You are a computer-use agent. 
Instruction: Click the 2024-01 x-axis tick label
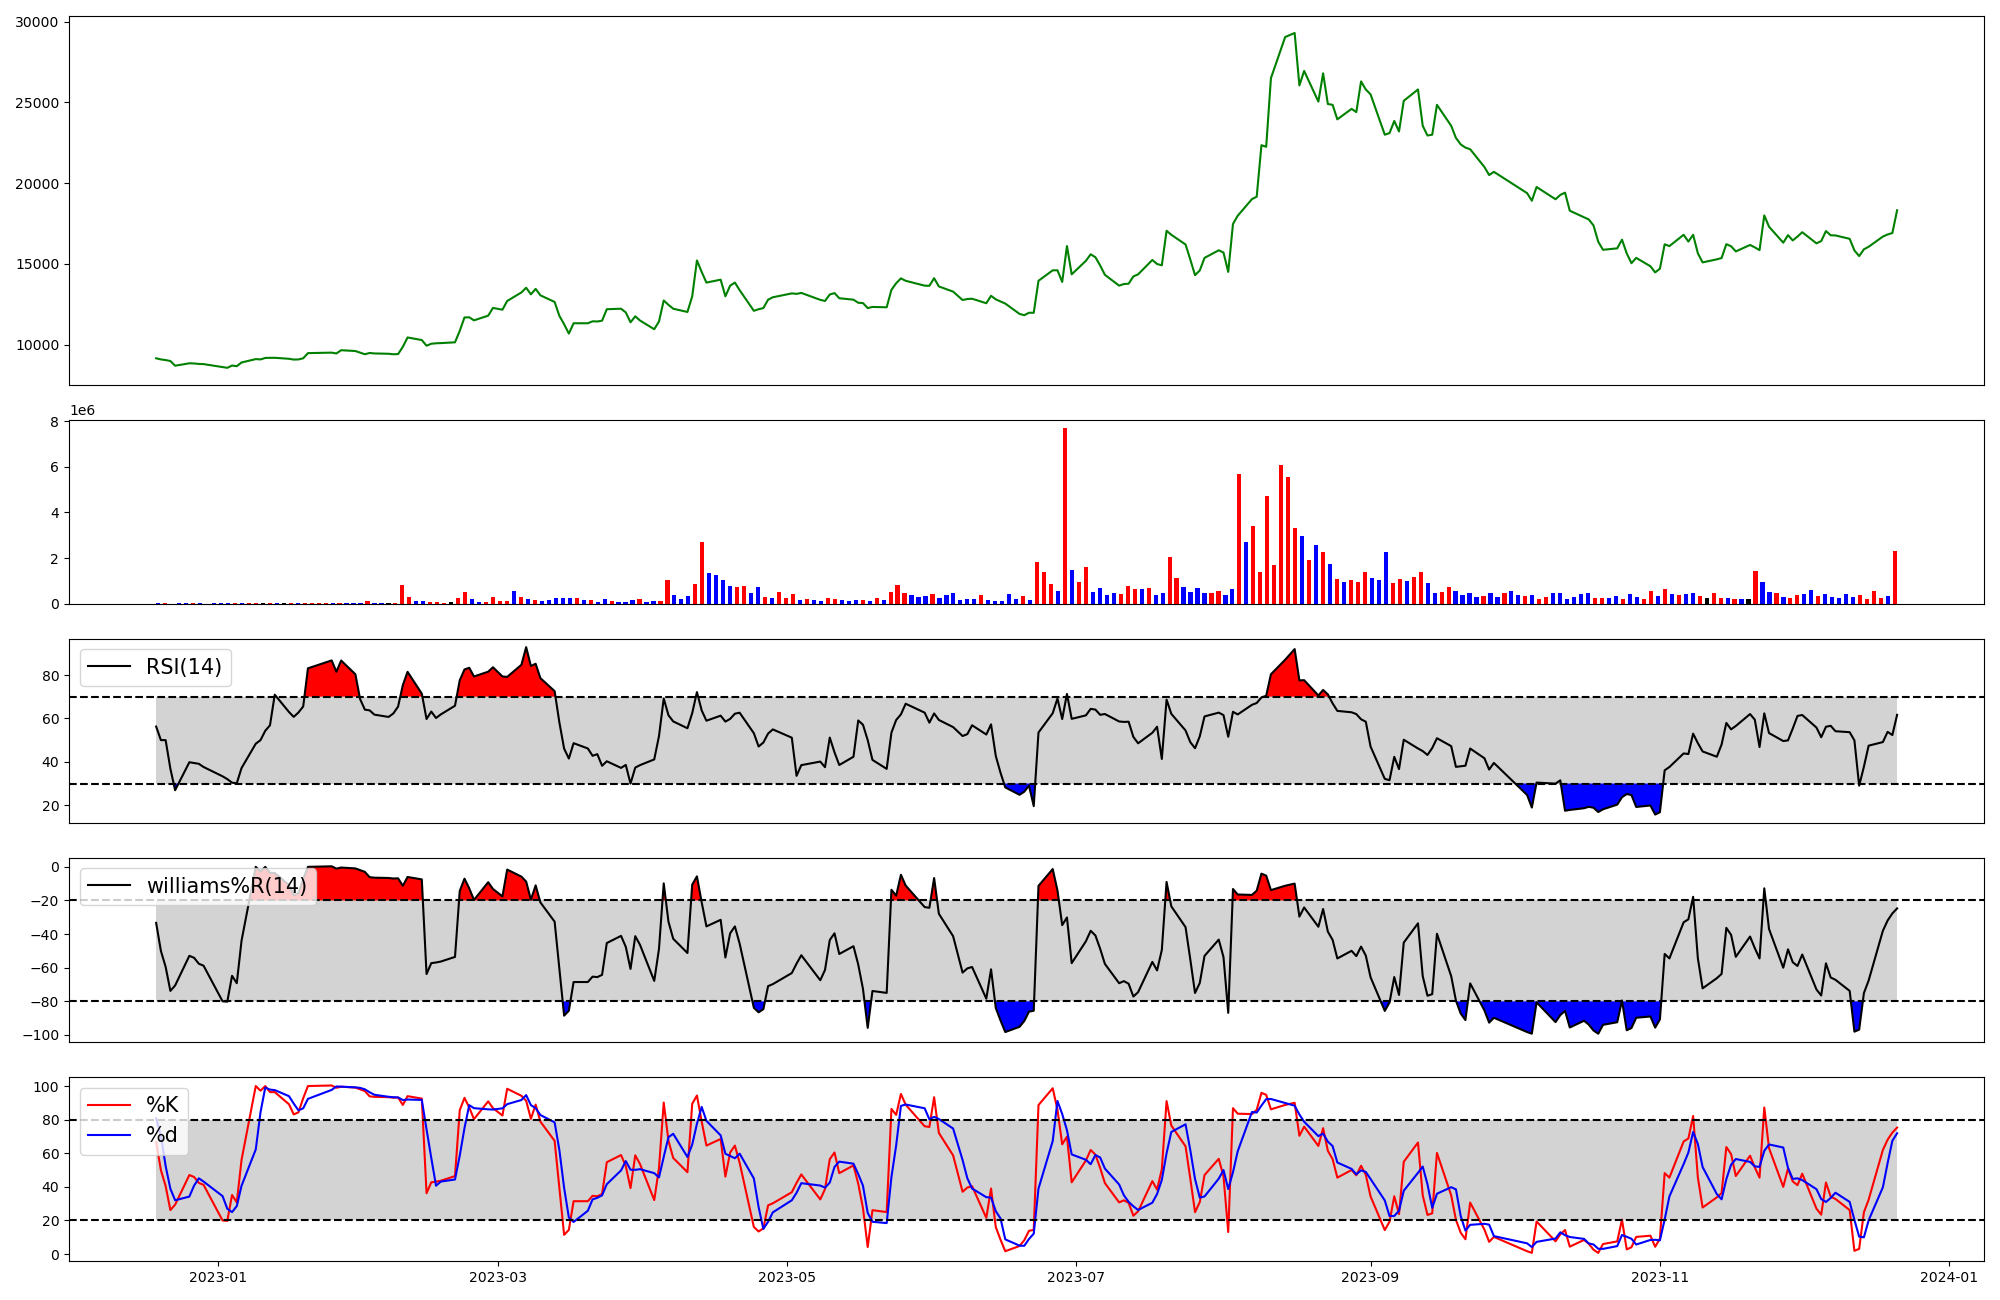1948,1277
